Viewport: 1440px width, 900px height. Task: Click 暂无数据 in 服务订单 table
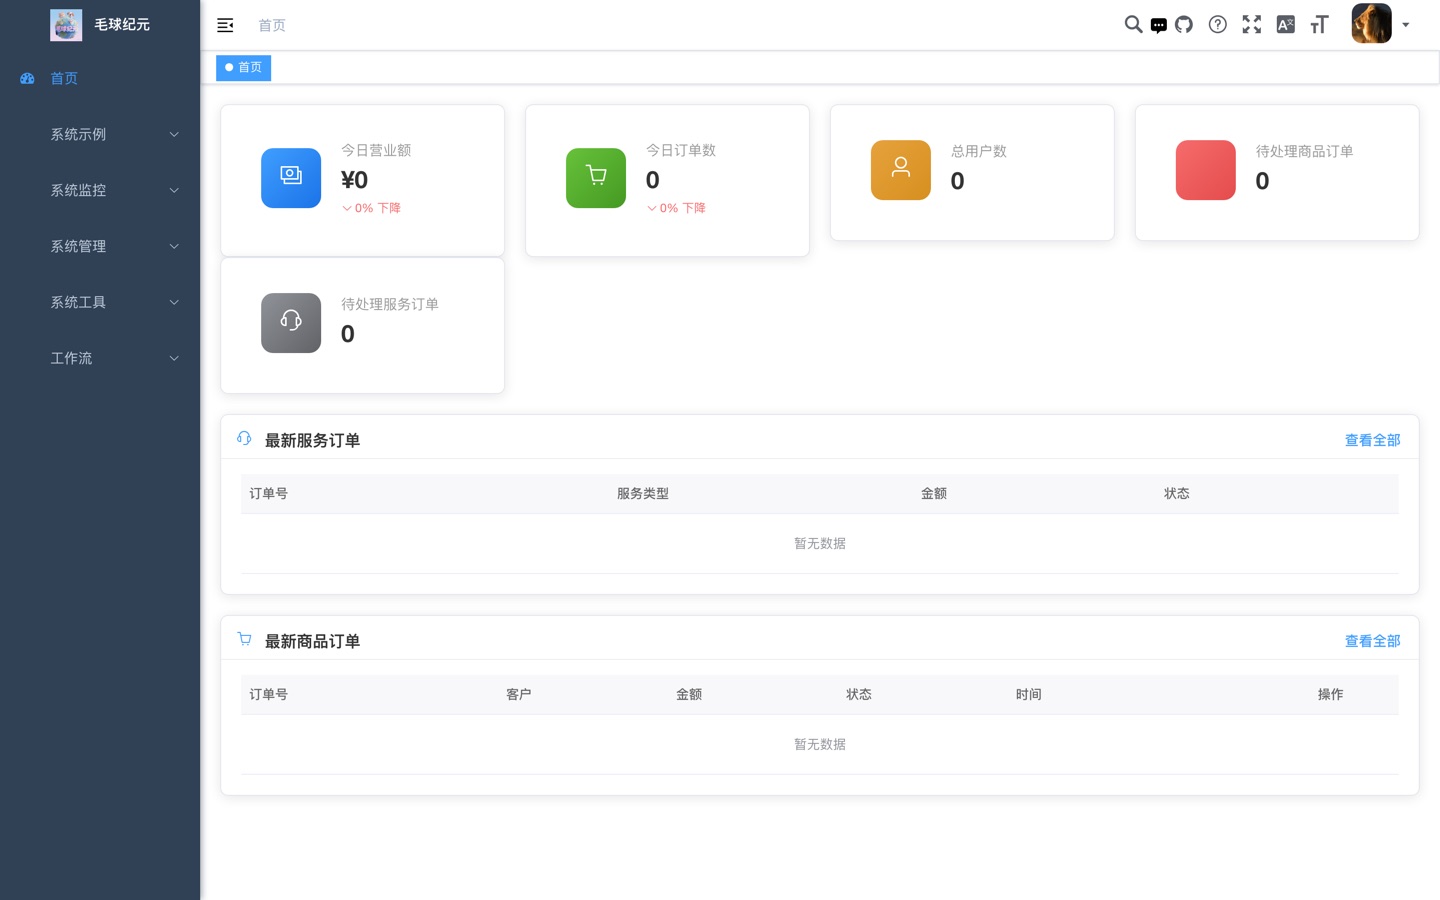820,543
